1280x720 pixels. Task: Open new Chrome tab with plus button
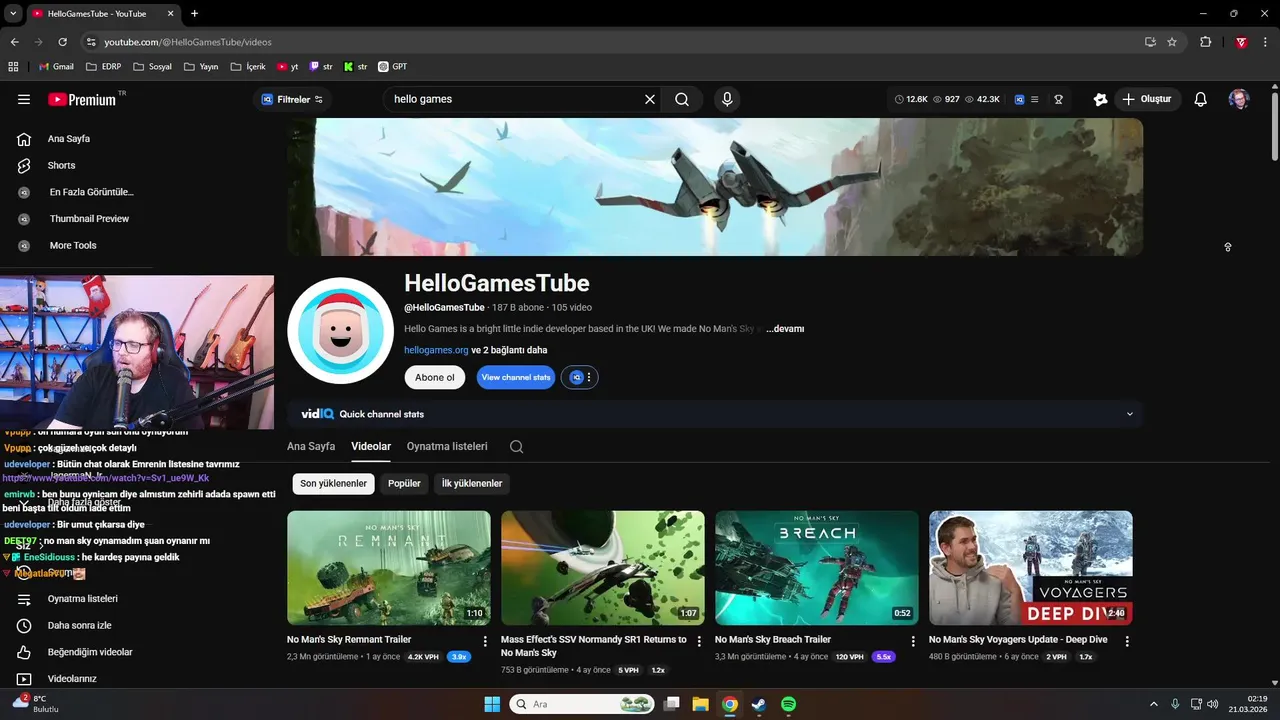tap(194, 13)
